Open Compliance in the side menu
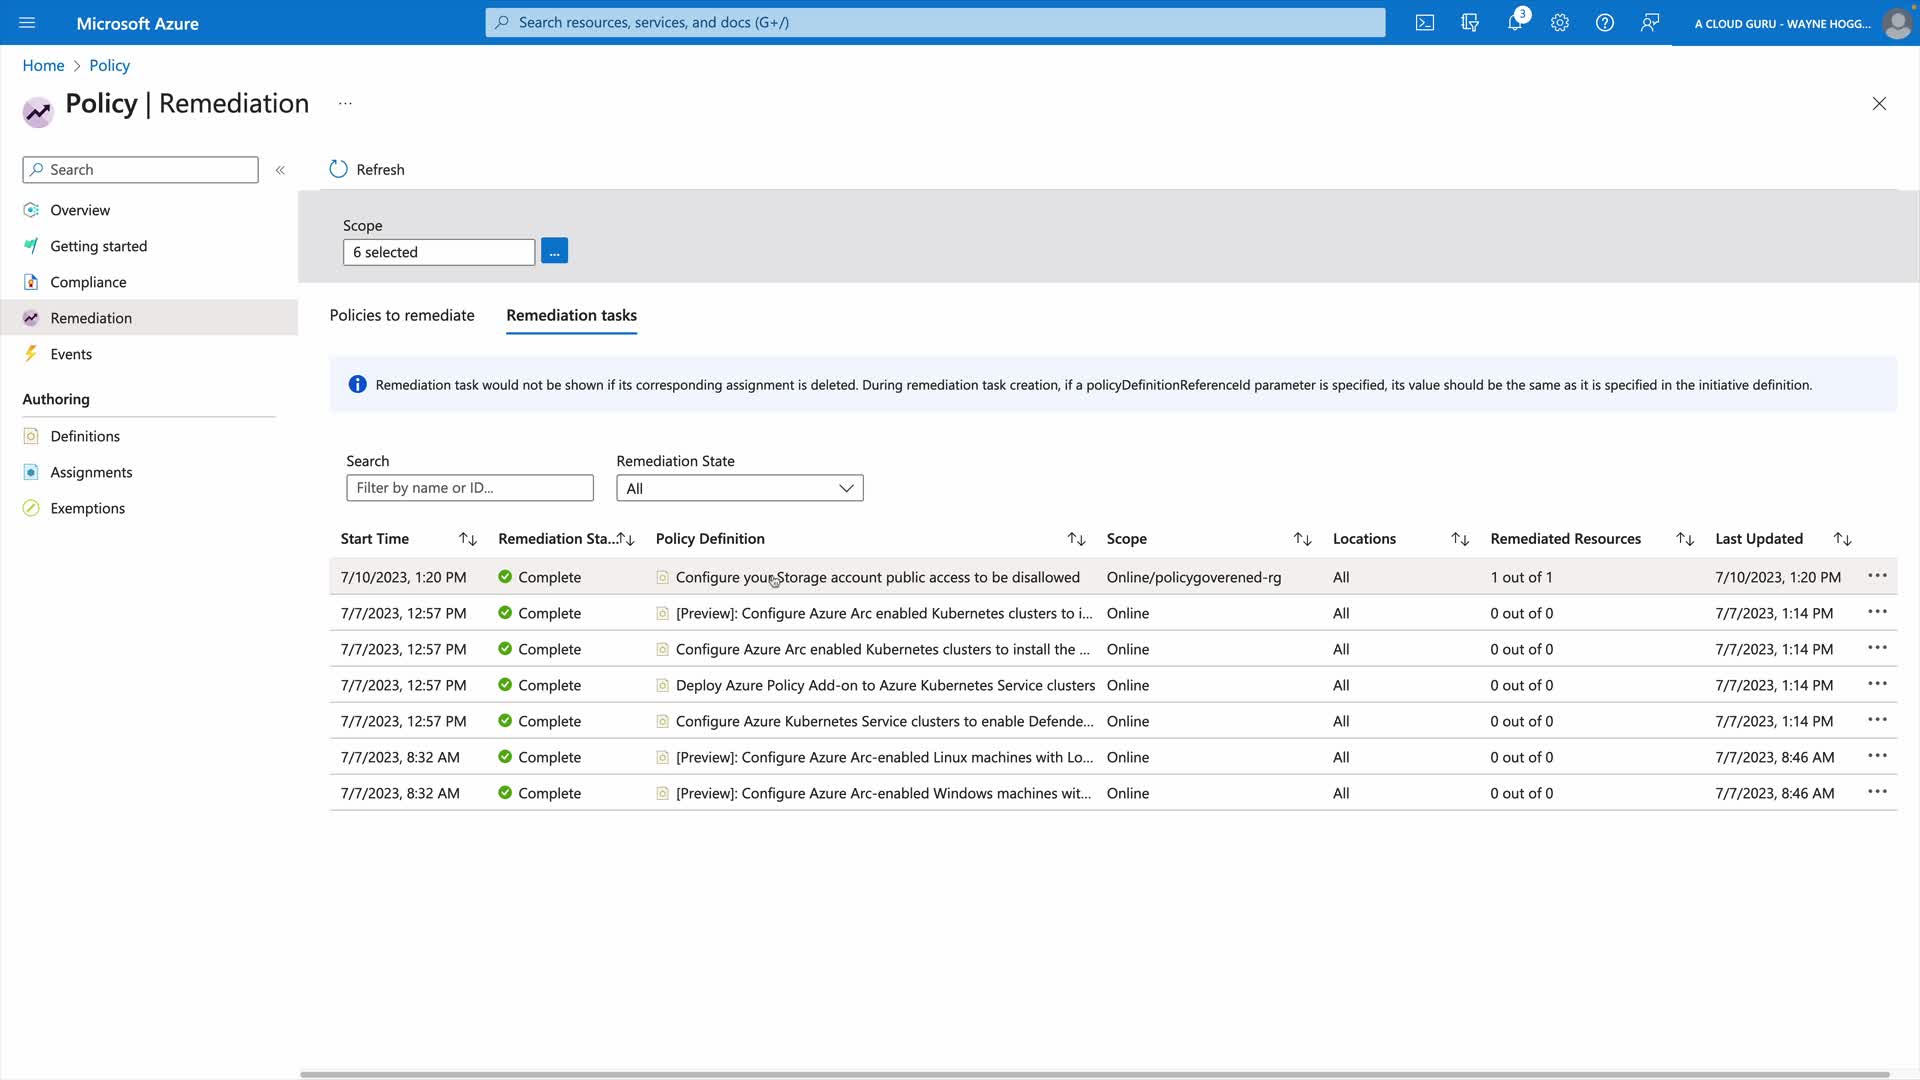The height and width of the screenshot is (1080, 1920). coord(88,282)
